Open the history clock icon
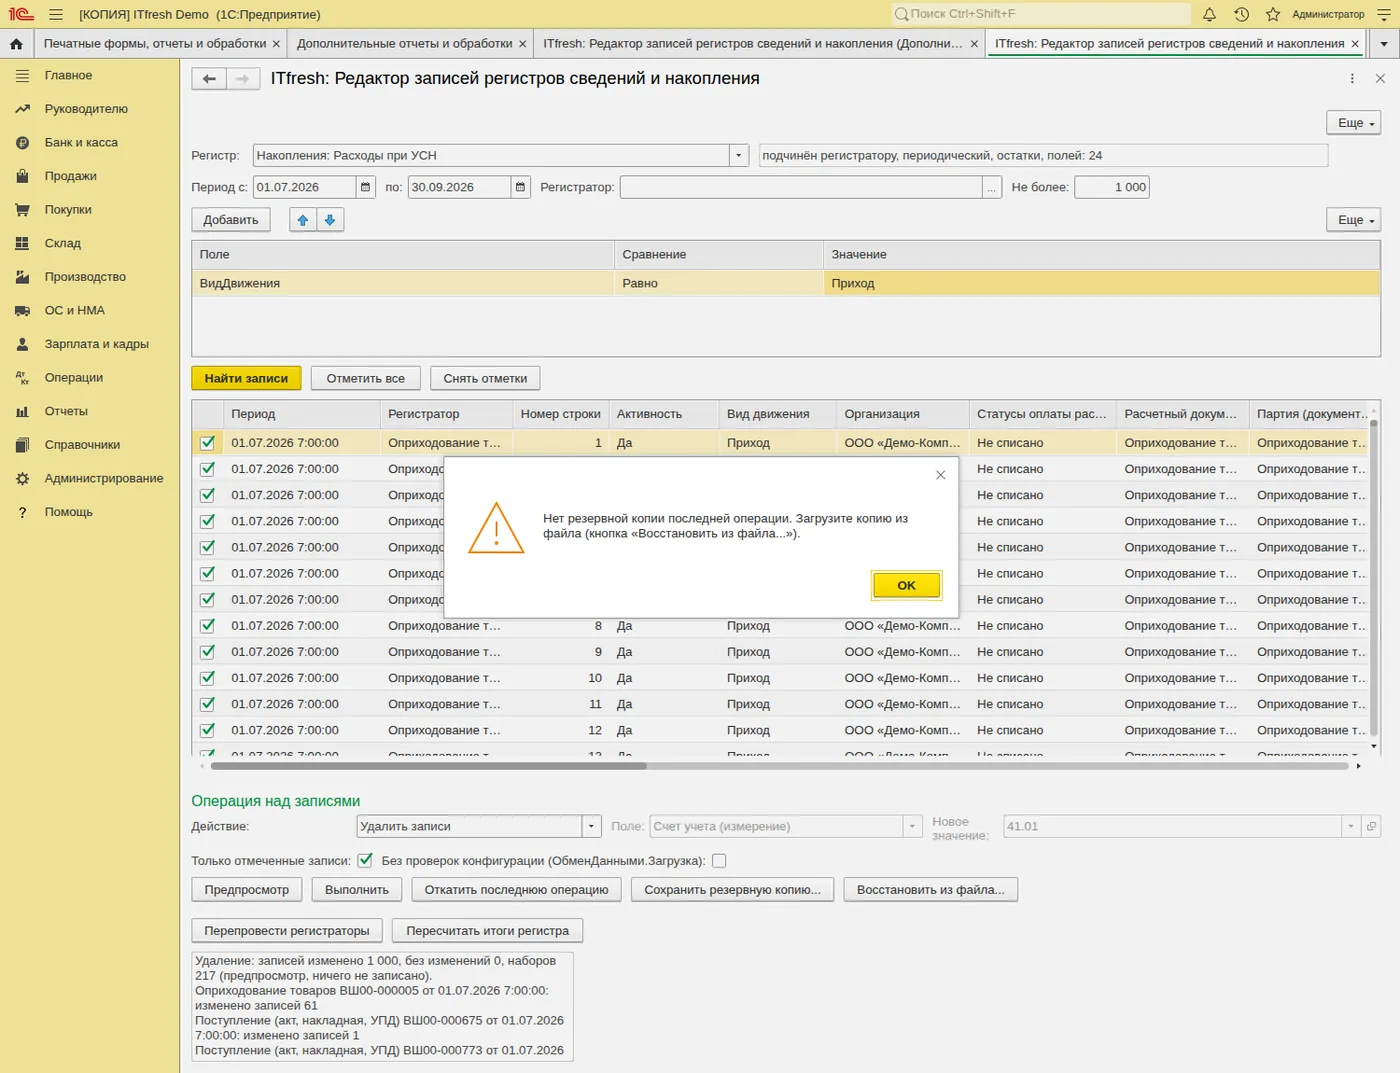1400x1073 pixels. click(1241, 14)
